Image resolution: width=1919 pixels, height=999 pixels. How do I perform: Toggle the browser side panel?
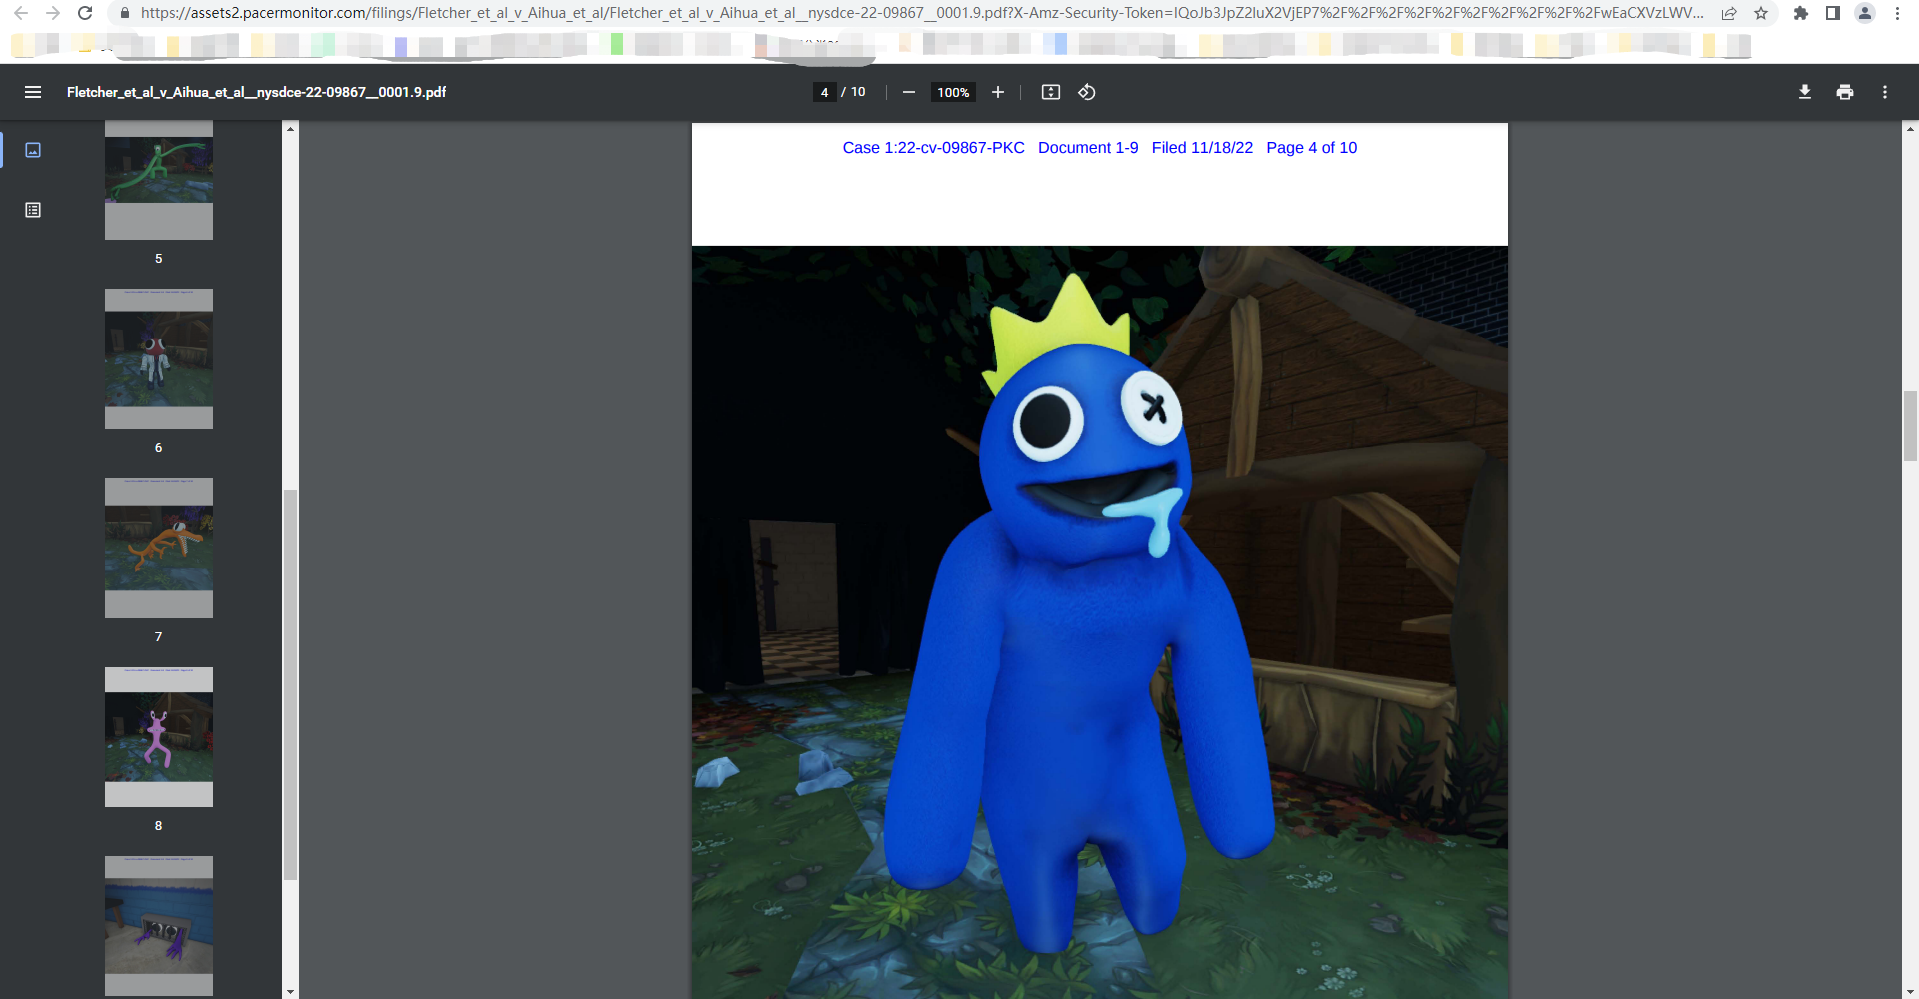tap(1833, 14)
